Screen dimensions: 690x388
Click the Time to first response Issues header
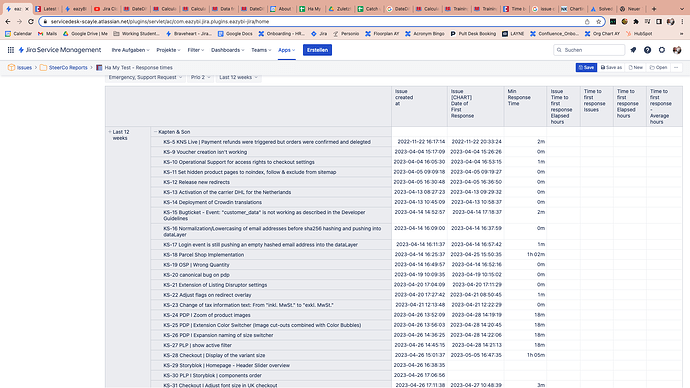(597, 106)
